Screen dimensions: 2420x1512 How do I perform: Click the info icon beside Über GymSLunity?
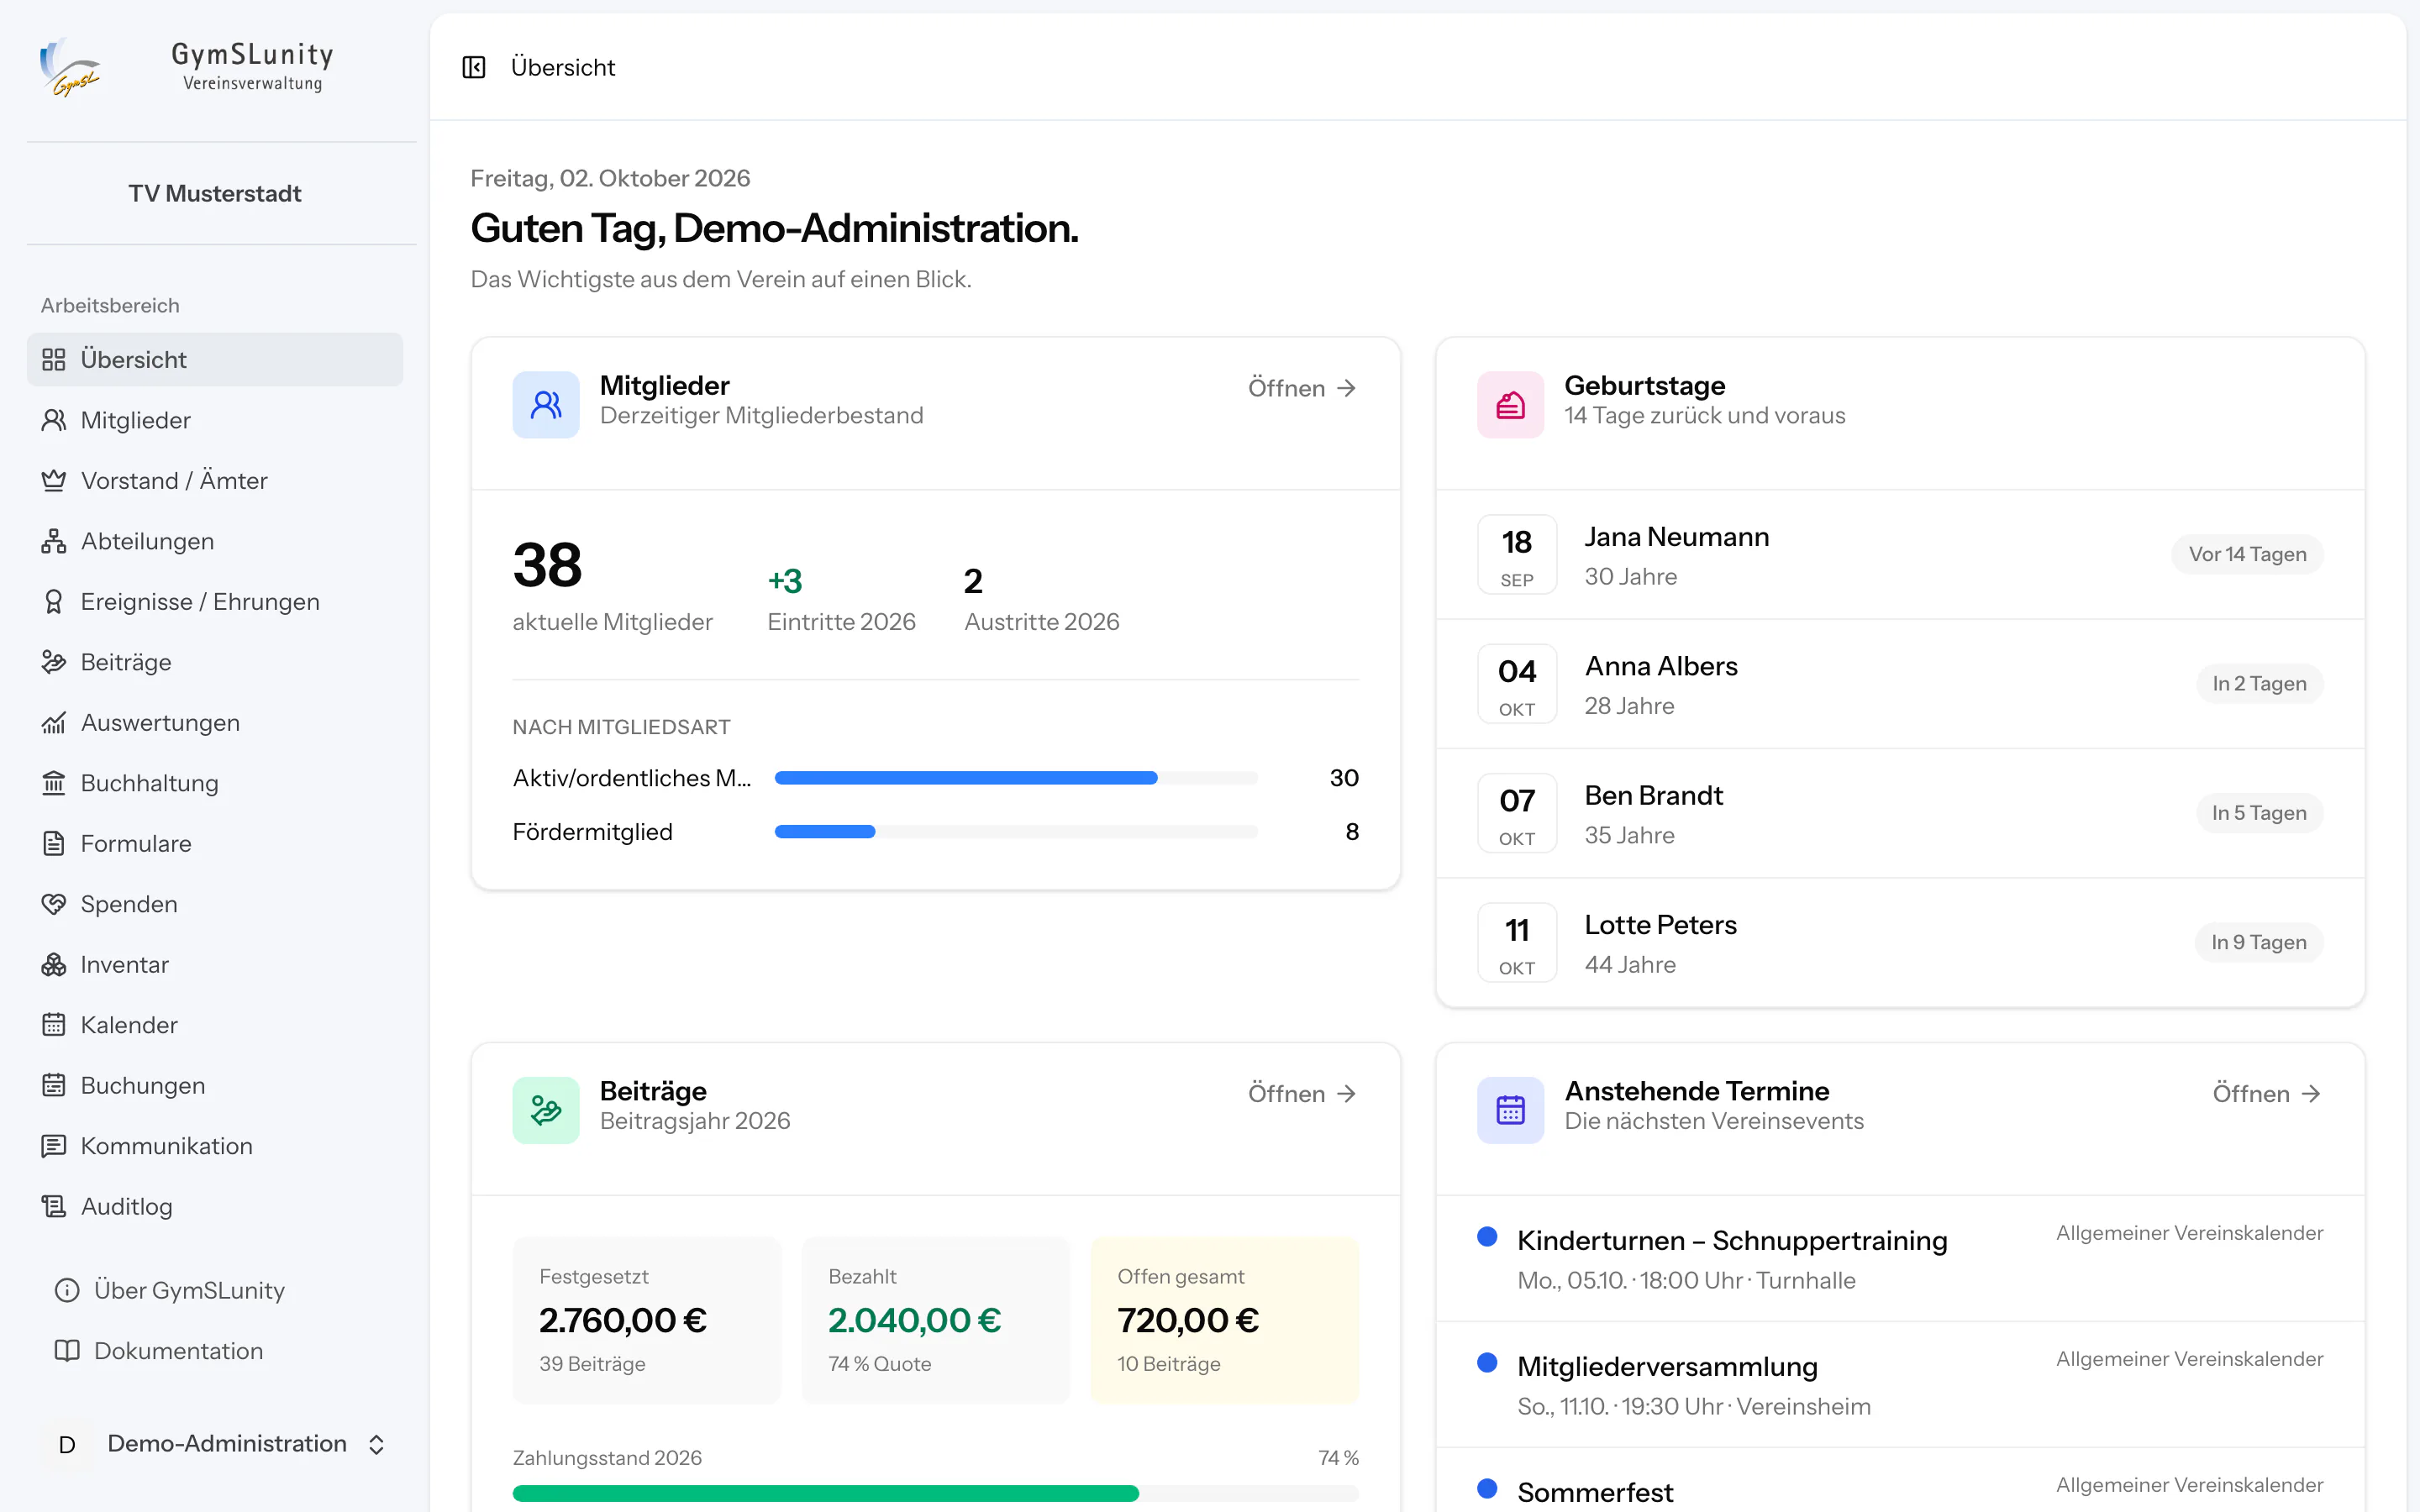point(67,1291)
